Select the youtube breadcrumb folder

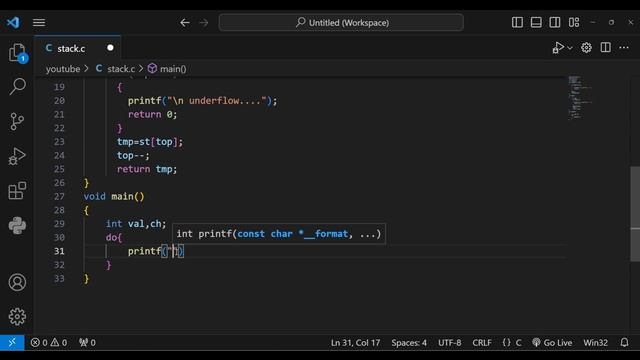[63, 69]
